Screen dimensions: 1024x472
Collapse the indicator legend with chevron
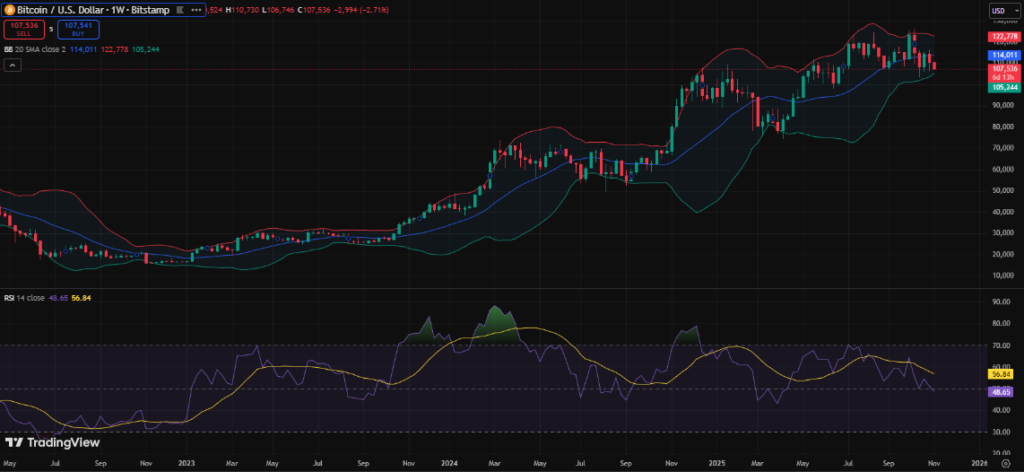[x=12, y=65]
